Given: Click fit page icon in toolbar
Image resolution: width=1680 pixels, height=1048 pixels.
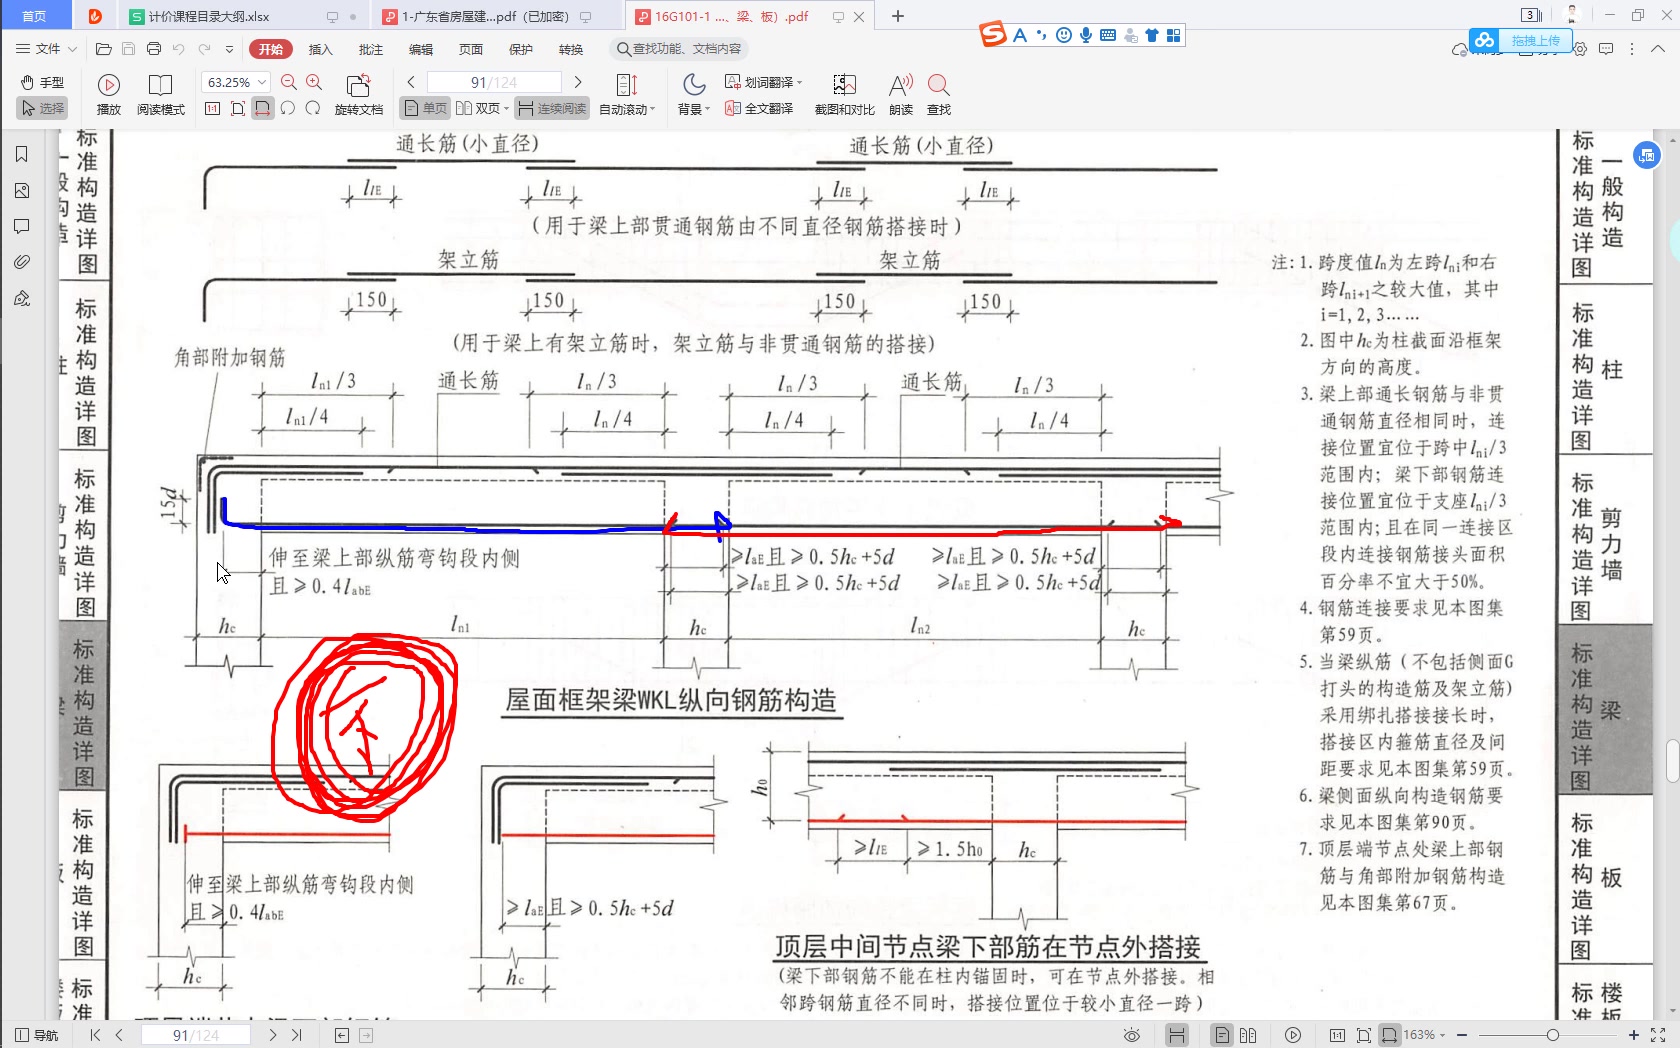Looking at the screenshot, I should coord(238,108).
